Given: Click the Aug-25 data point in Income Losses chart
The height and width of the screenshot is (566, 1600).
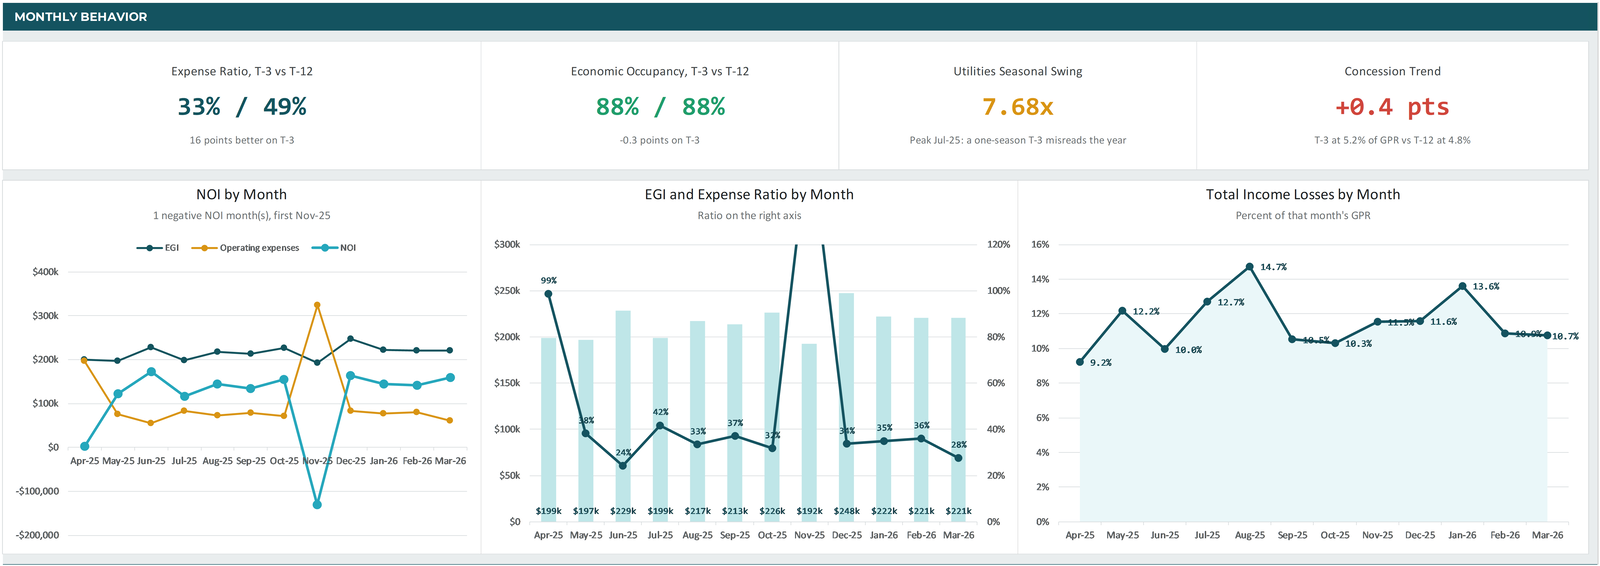Looking at the screenshot, I should click(x=1250, y=267).
